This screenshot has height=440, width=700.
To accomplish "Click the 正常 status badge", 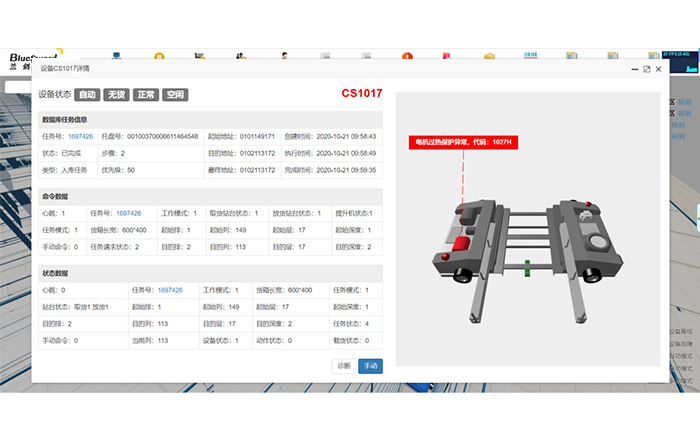I will (x=146, y=94).
